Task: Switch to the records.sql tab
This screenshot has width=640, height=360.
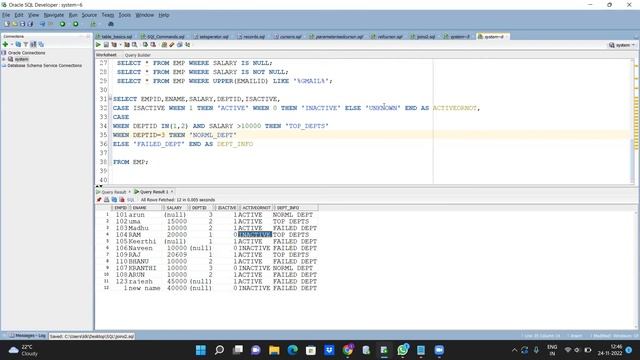Action: [252, 37]
